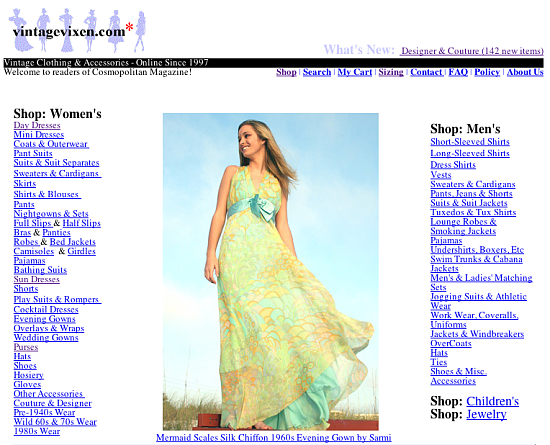This screenshot has width=550, height=445.
Task: Shop the Children's section
Action: click(x=492, y=401)
